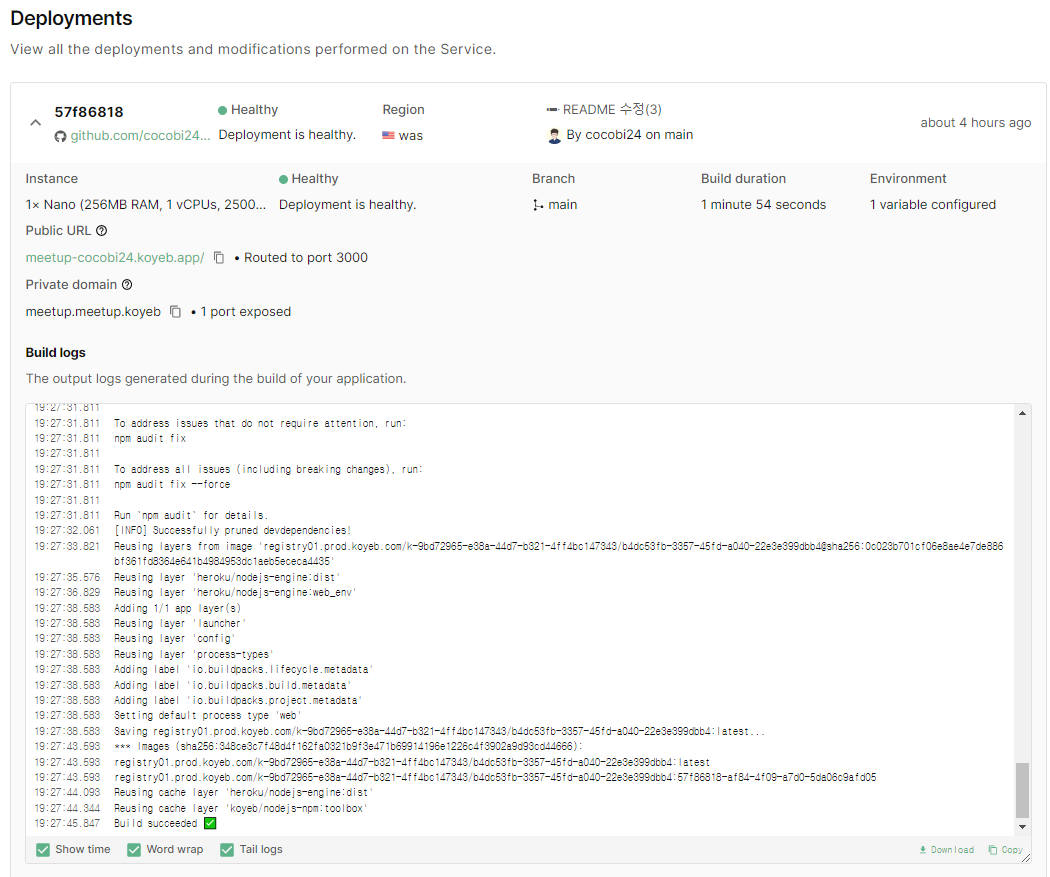
Task: Click 'By cocobi24 on main' text
Action: coord(629,135)
